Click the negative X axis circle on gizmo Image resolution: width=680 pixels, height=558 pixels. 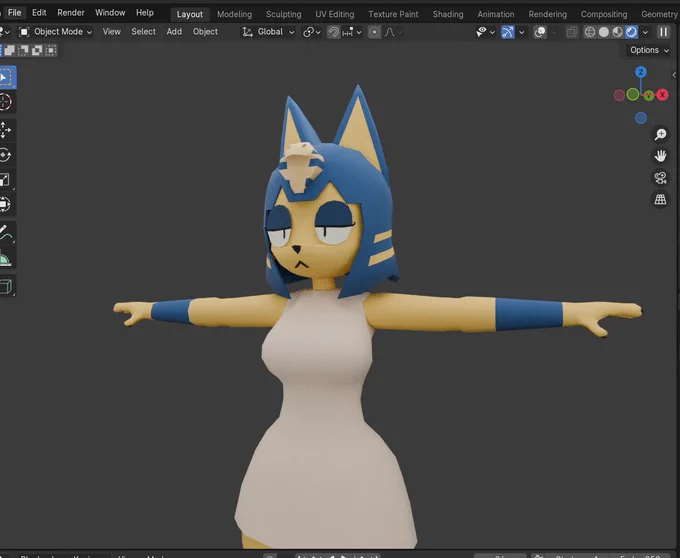point(619,95)
